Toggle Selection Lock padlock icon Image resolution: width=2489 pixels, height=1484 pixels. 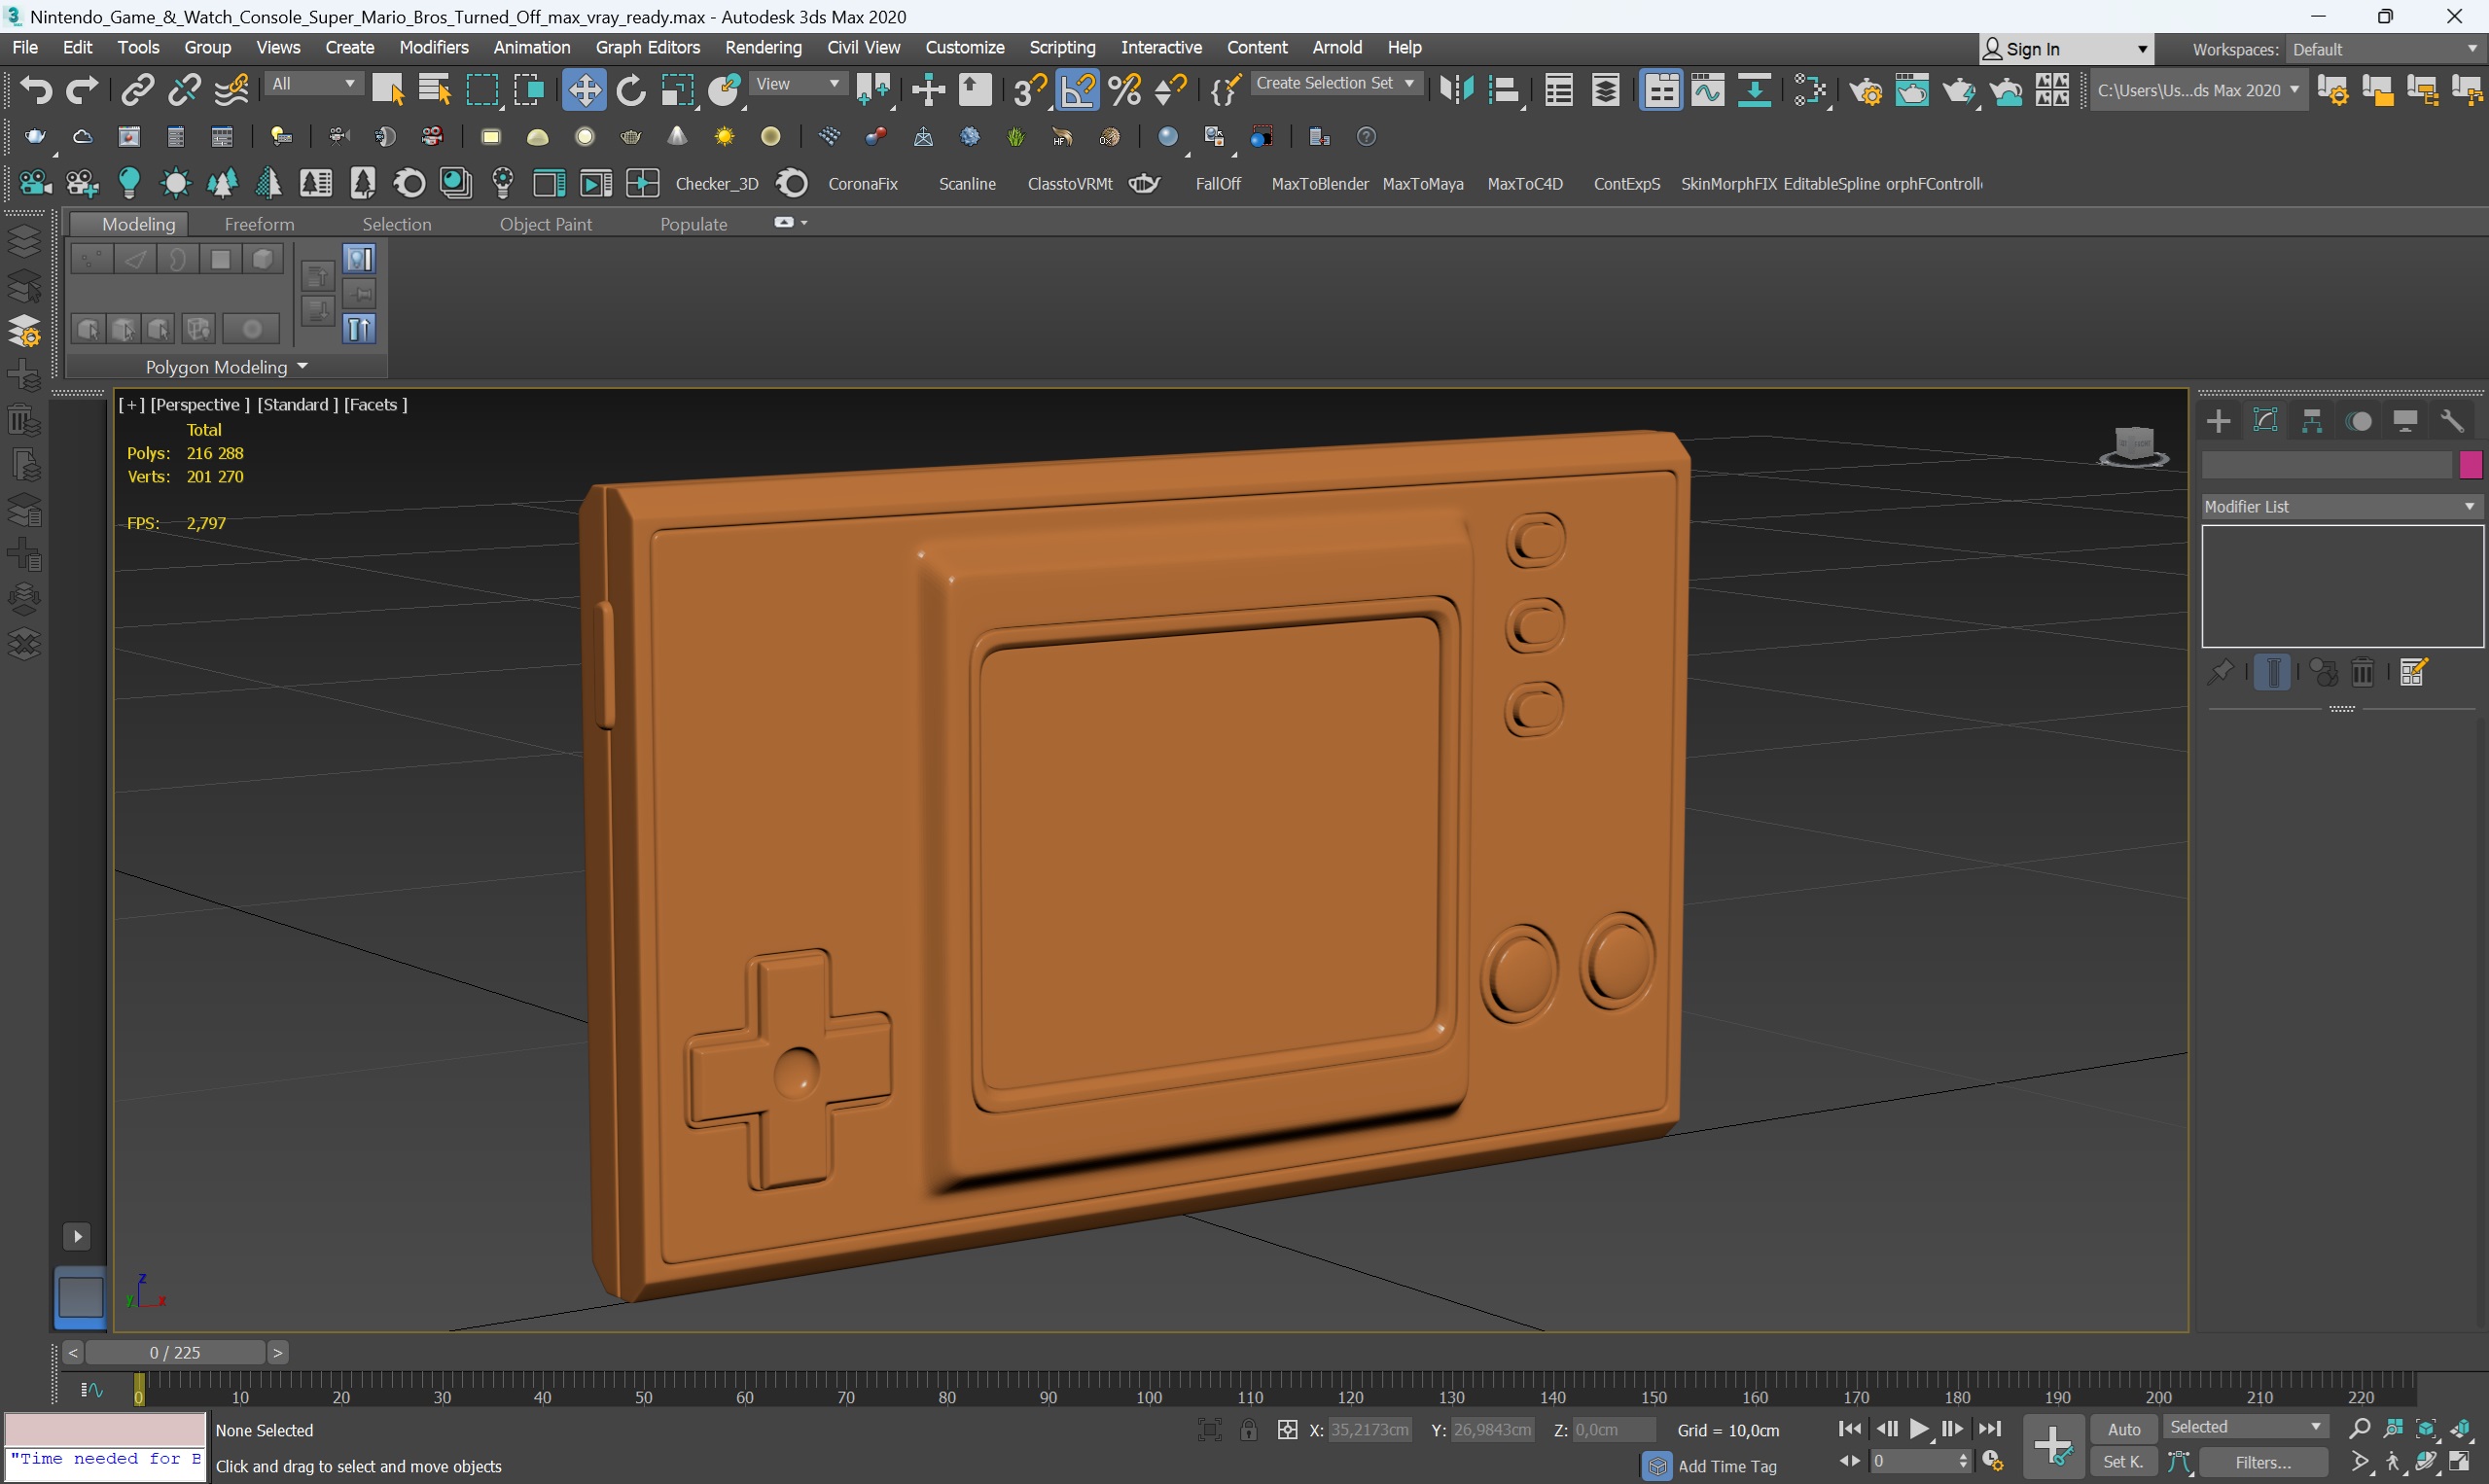[x=1249, y=1429]
